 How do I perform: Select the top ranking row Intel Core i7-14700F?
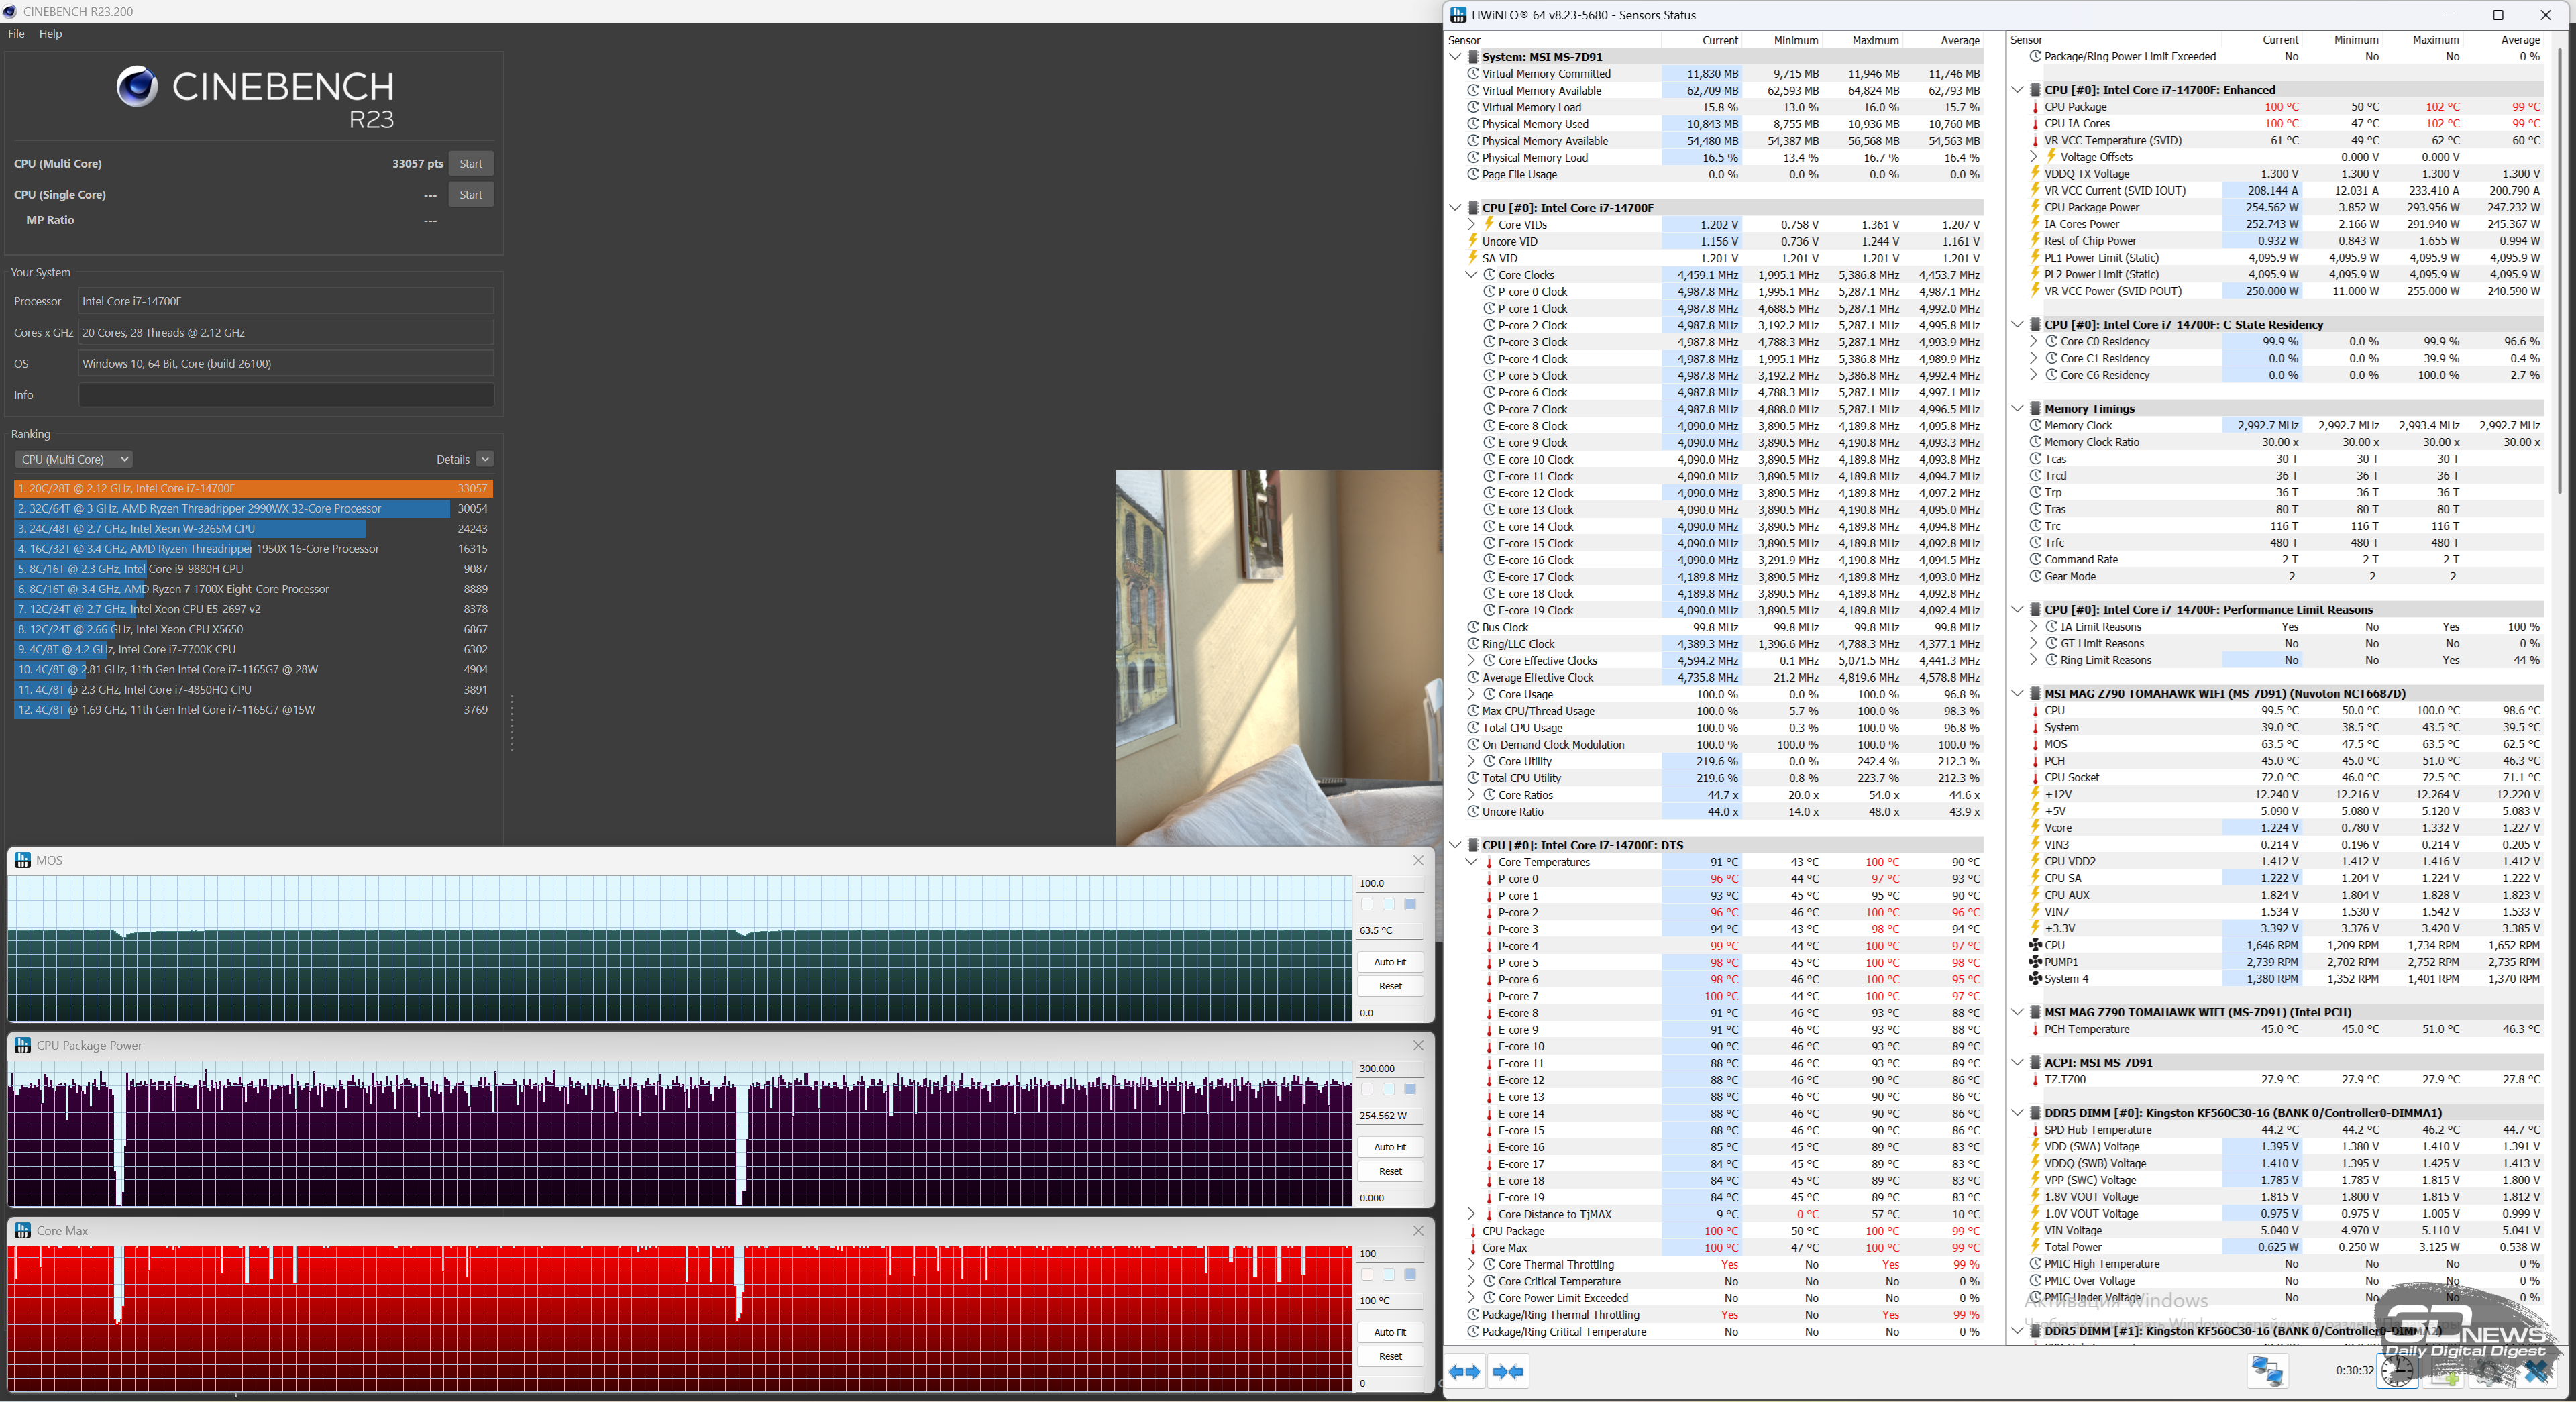(x=253, y=488)
